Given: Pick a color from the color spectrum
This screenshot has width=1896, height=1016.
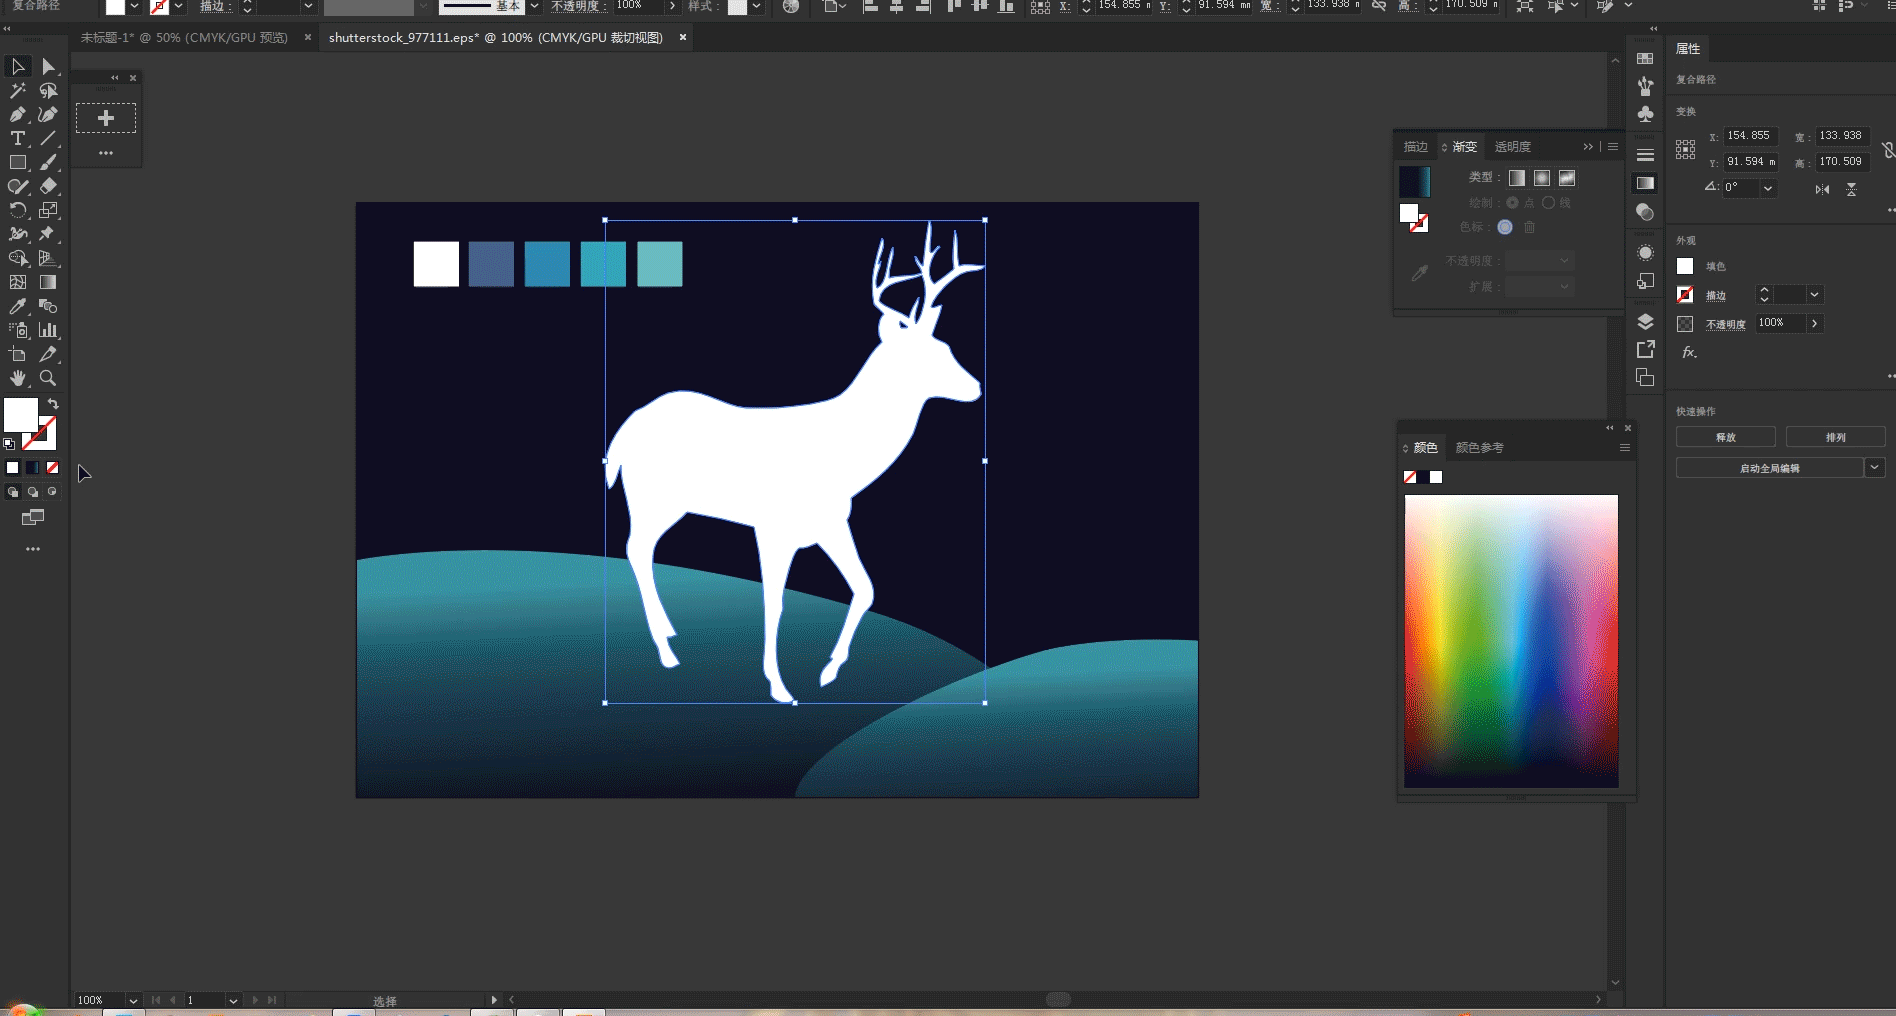Looking at the screenshot, I should tap(1512, 640).
